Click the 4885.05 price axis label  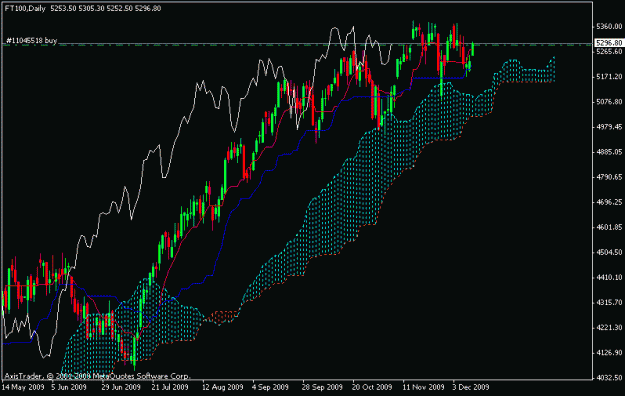coord(609,152)
